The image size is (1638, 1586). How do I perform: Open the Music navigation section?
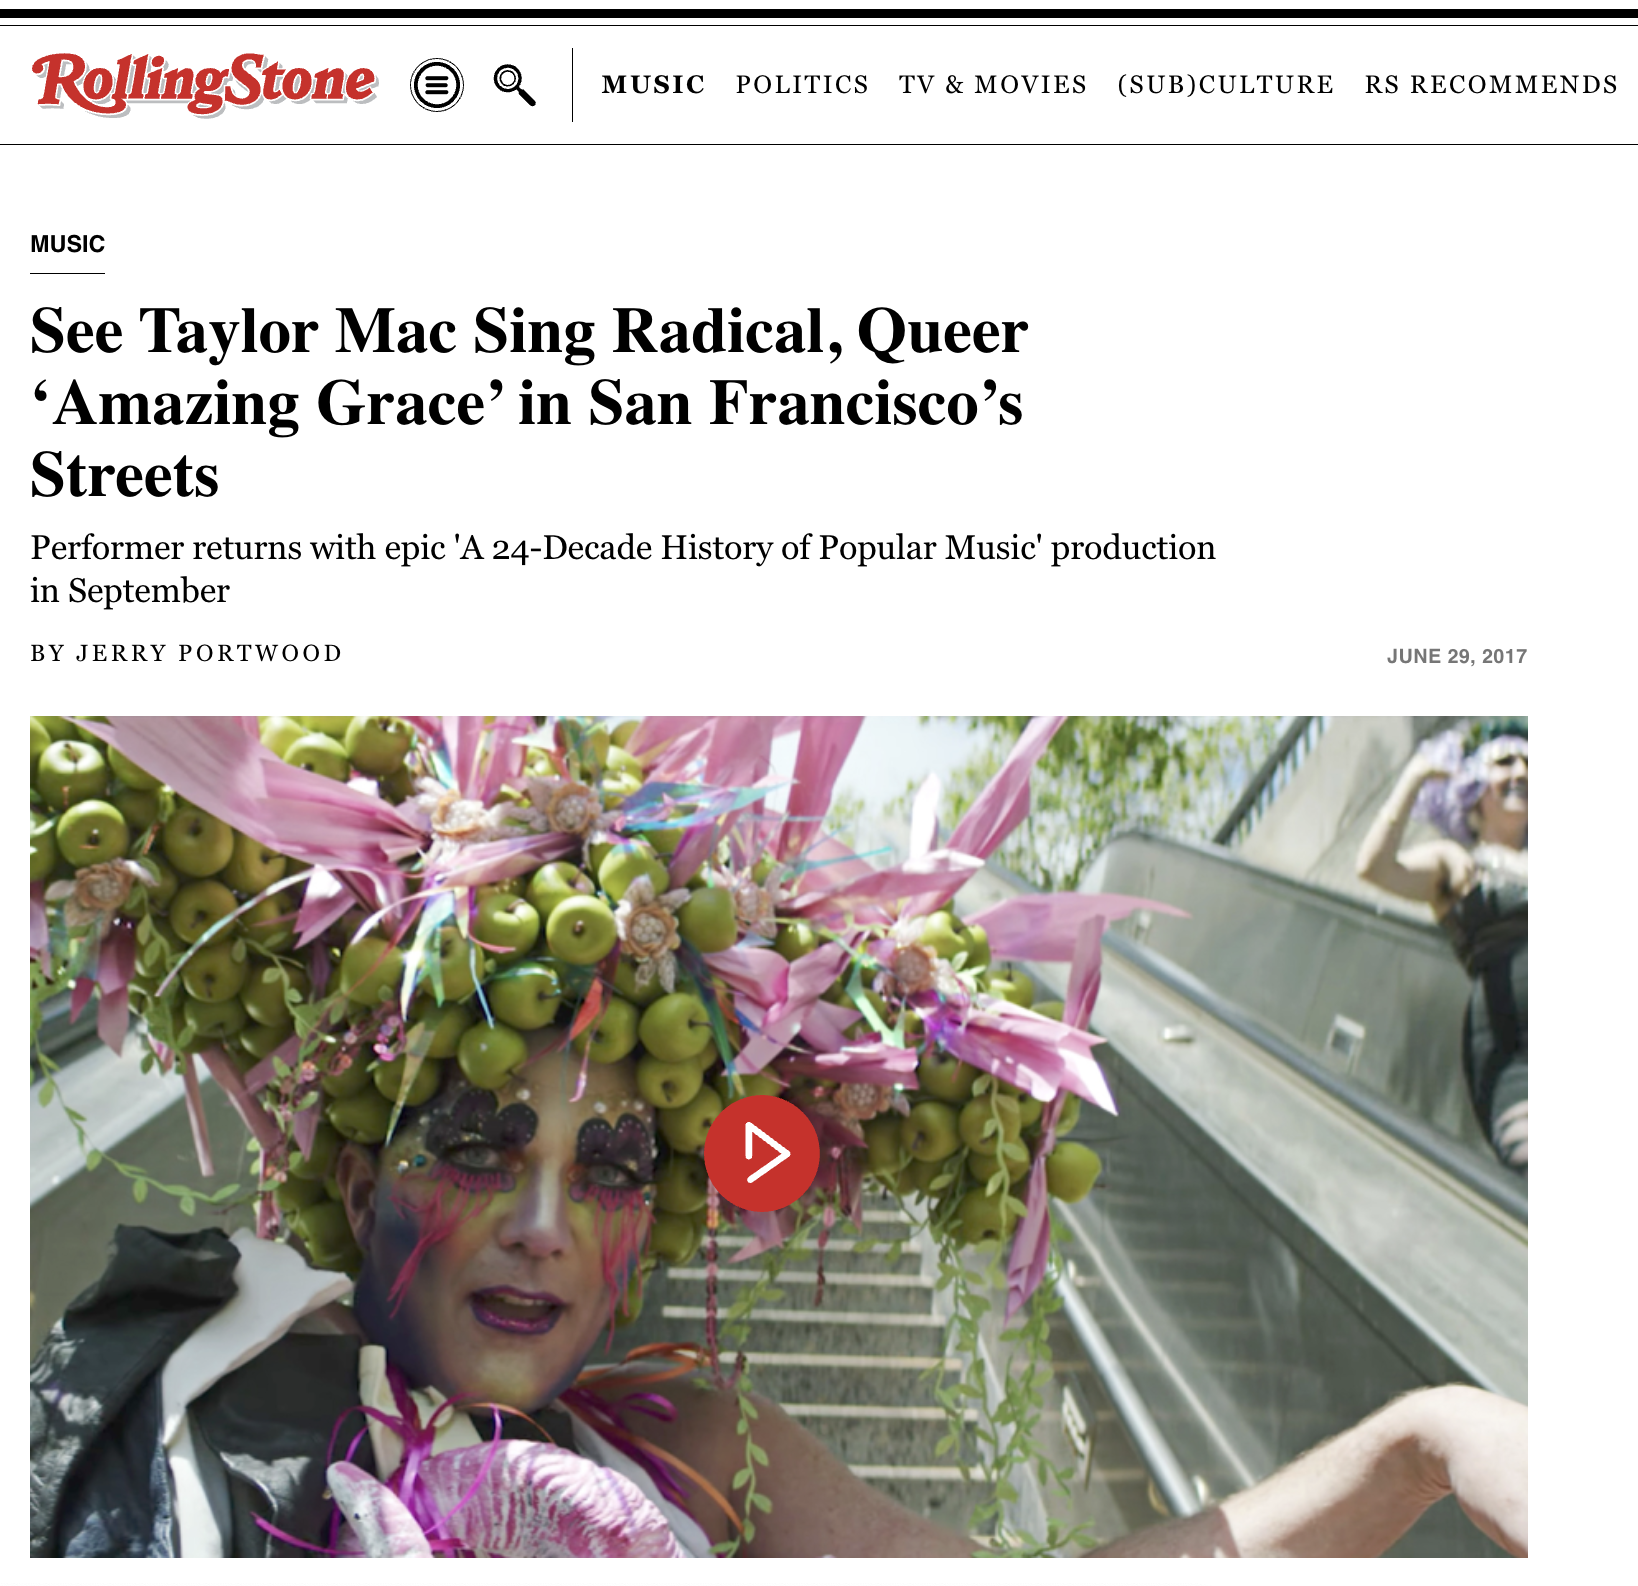tap(654, 85)
